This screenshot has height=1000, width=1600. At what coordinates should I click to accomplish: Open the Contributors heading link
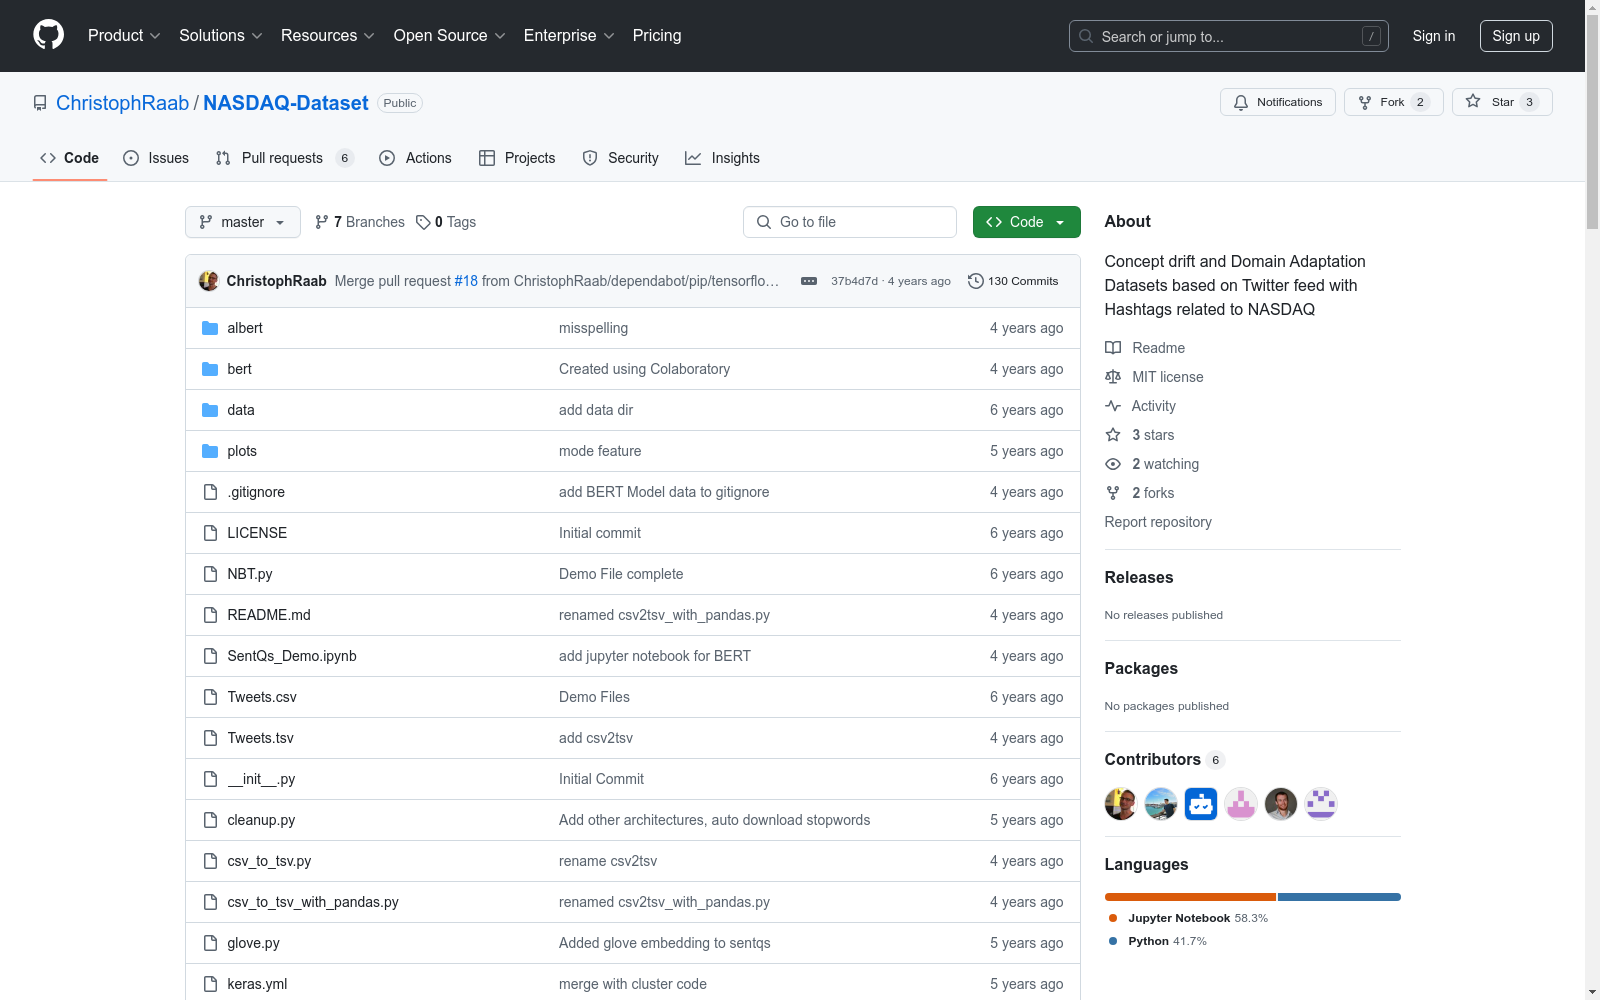click(1164, 759)
